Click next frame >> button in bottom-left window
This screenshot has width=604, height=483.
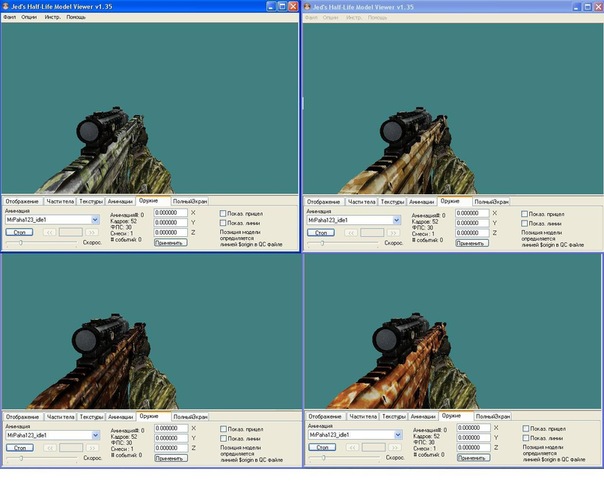(92, 448)
